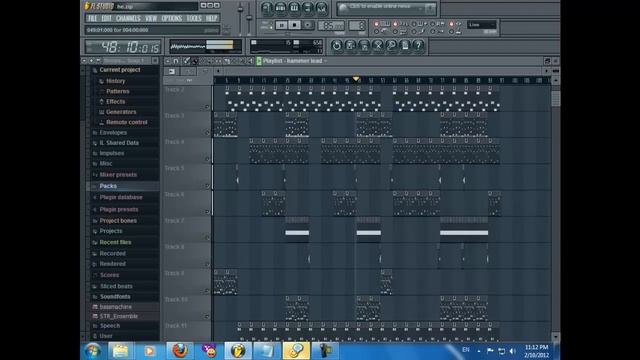Open the Mixer view button
640x360 pixels.
322,7
